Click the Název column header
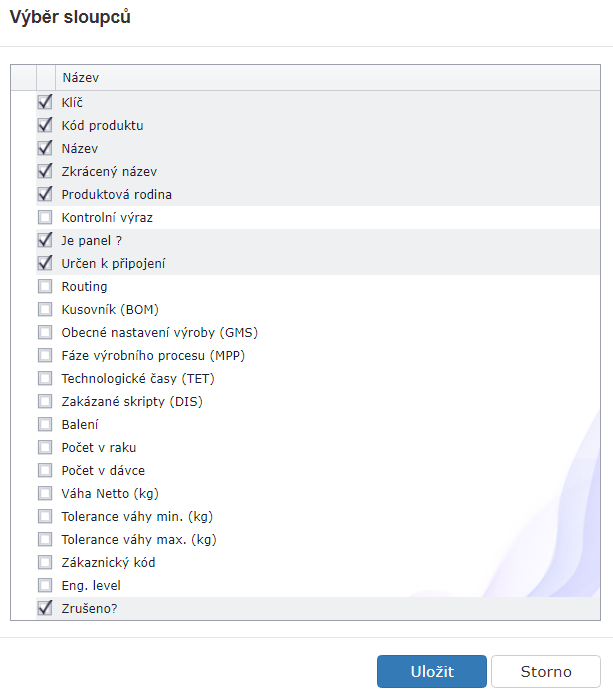Screen dimensions: 613x693 coord(80,77)
